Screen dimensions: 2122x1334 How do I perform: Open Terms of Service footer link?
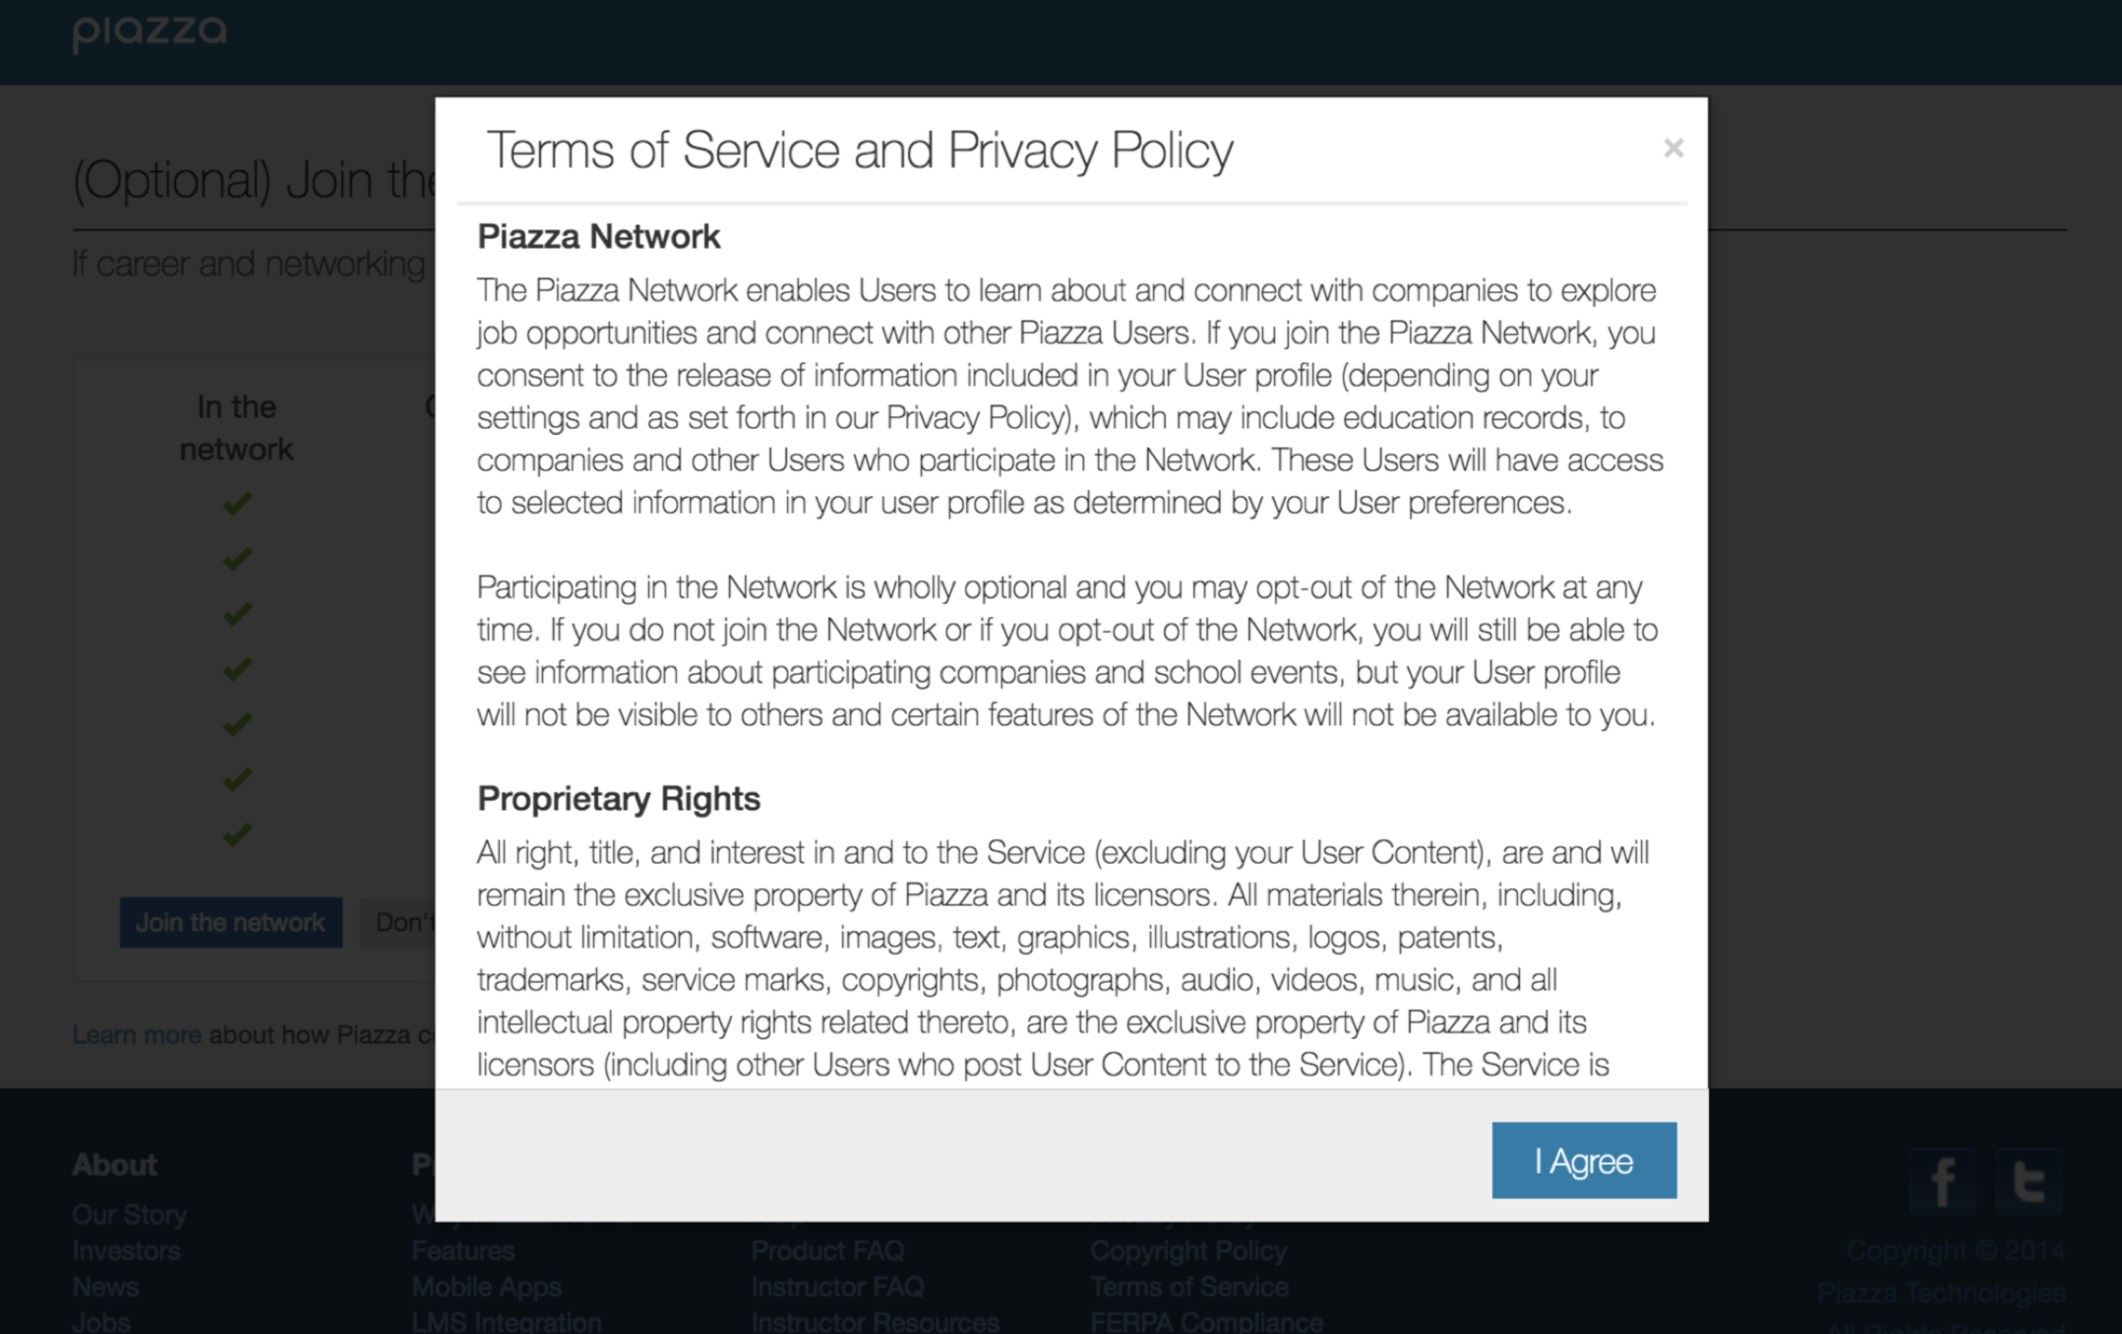[1189, 1287]
